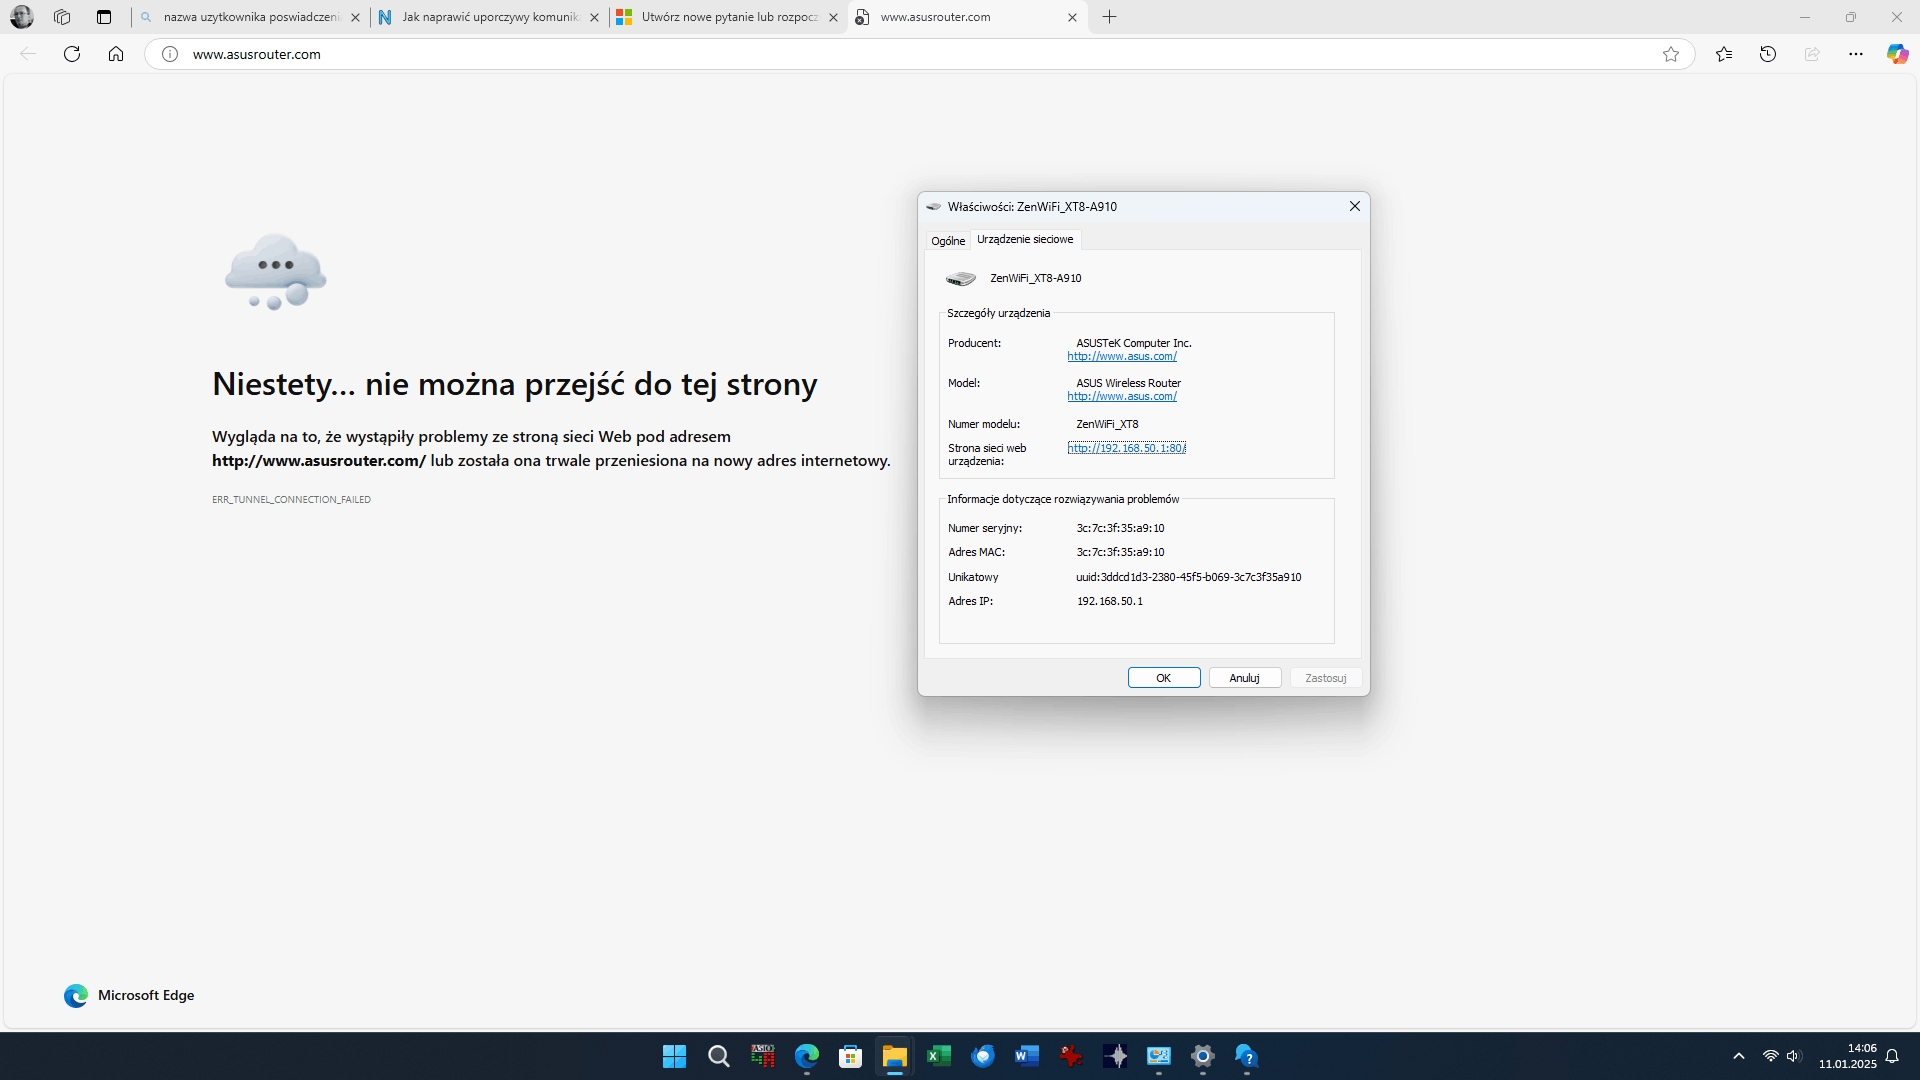Viewport: 1920px width, 1080px height.
Task: Switch to the Ogólne tab
Action: (947, 241)
